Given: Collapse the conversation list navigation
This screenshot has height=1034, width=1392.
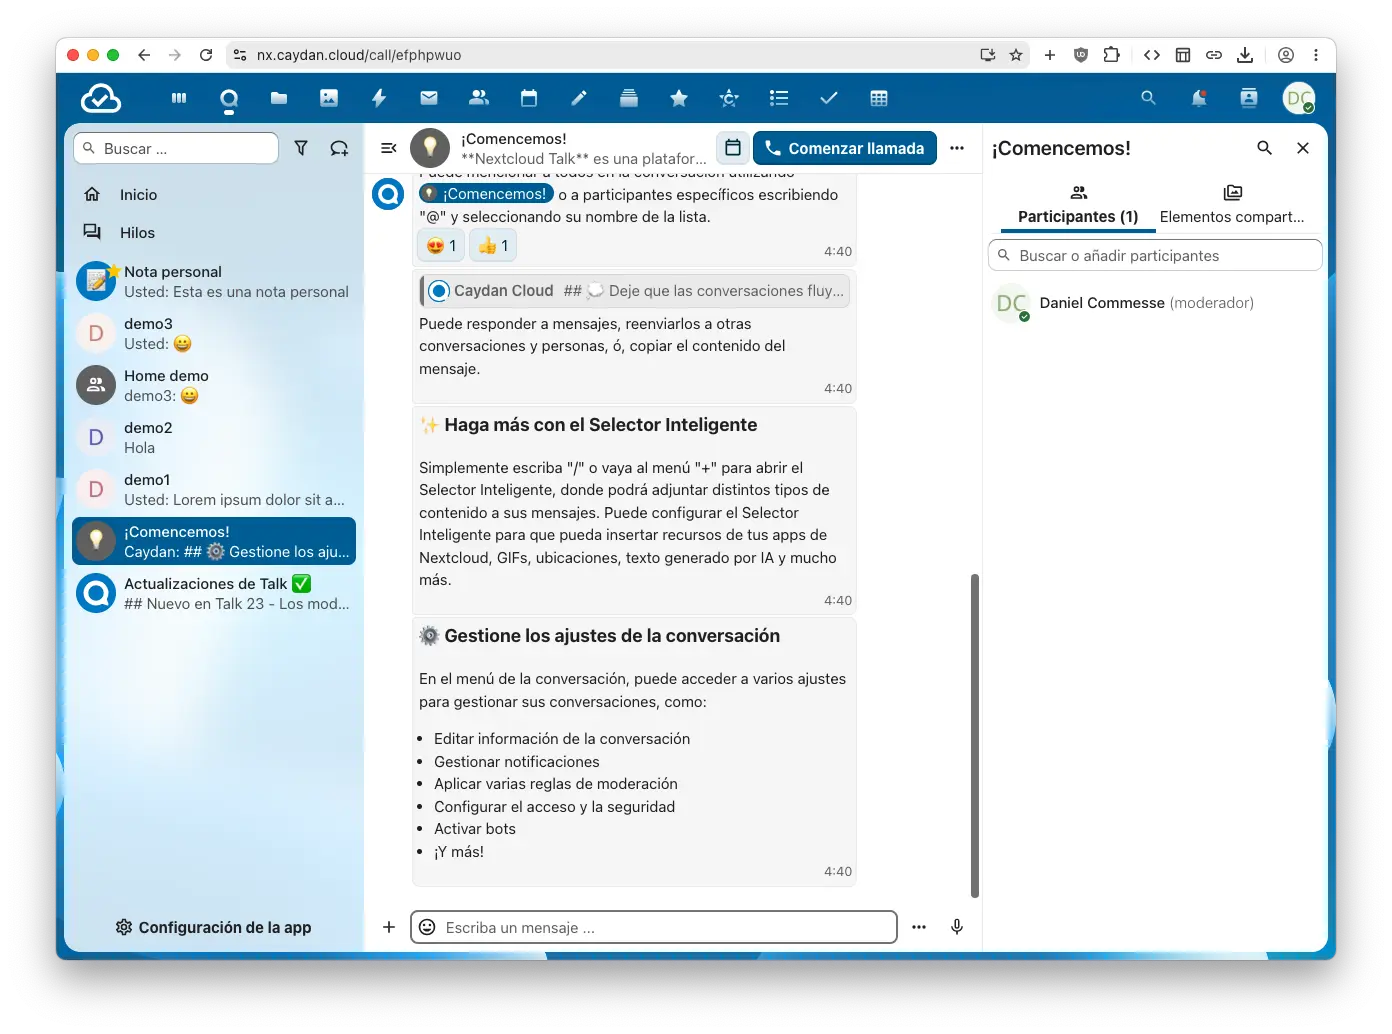Looking at the screenshot, I should 389,148.
